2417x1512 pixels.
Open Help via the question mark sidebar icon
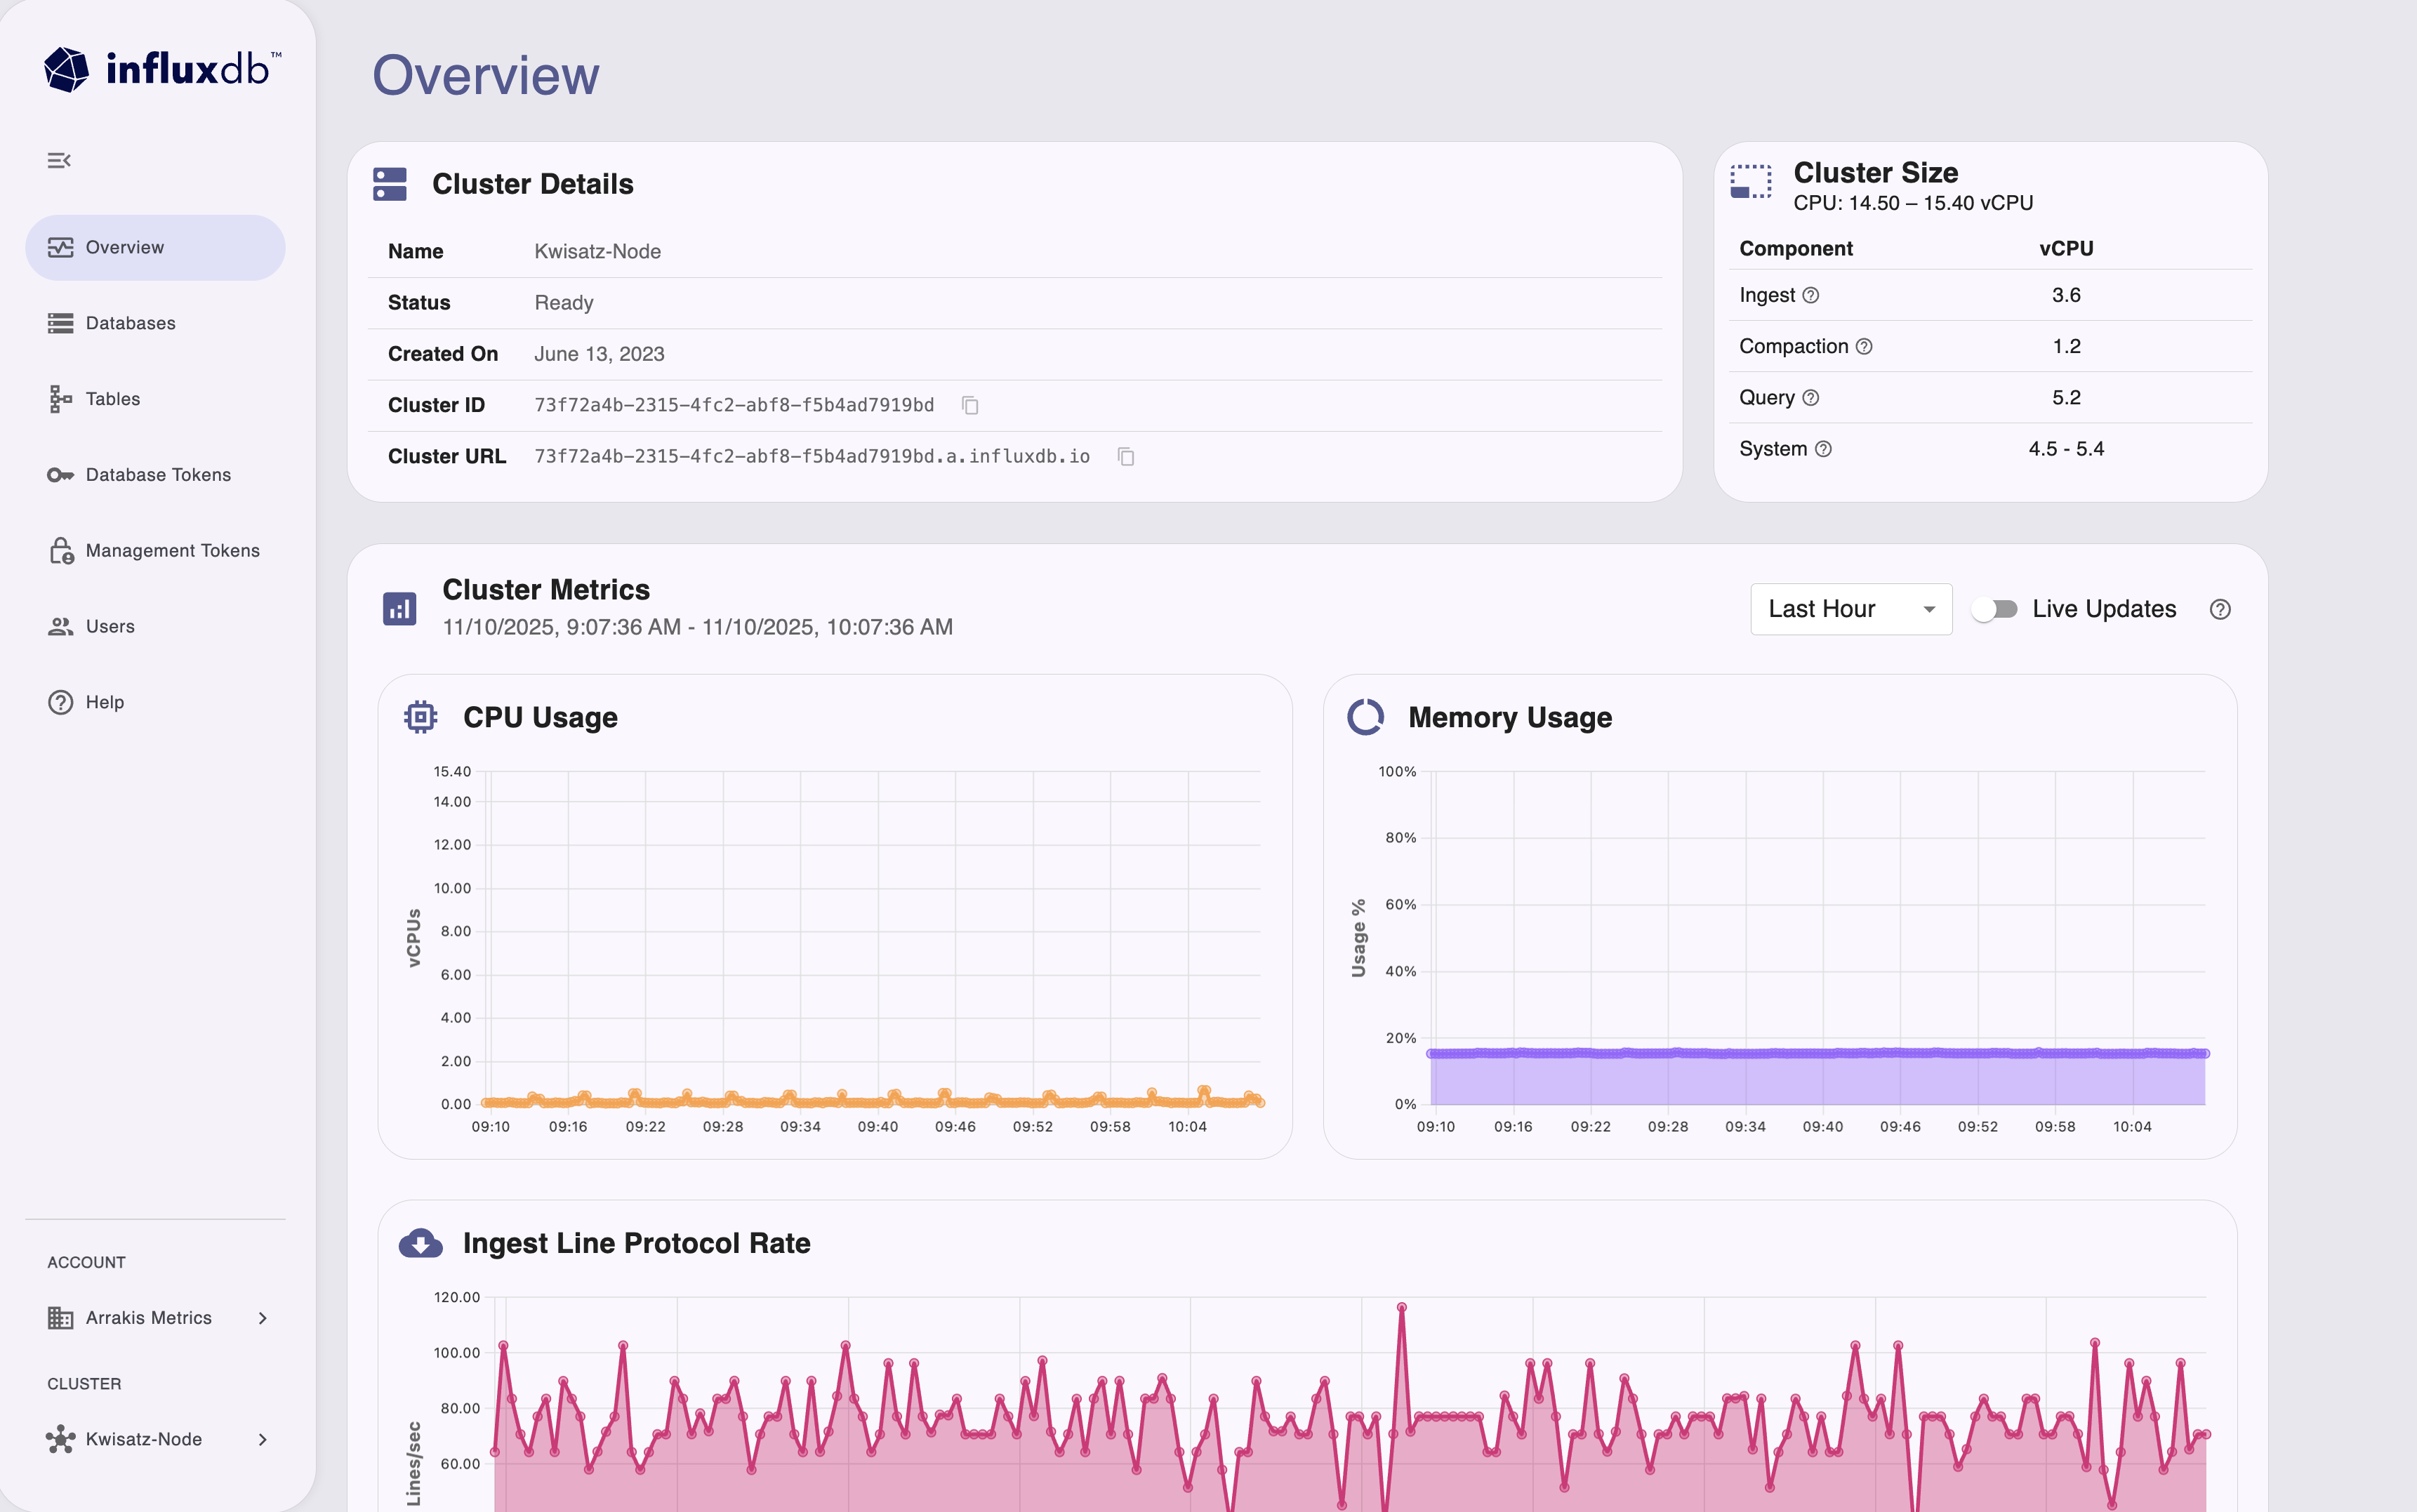pos(59,702)
